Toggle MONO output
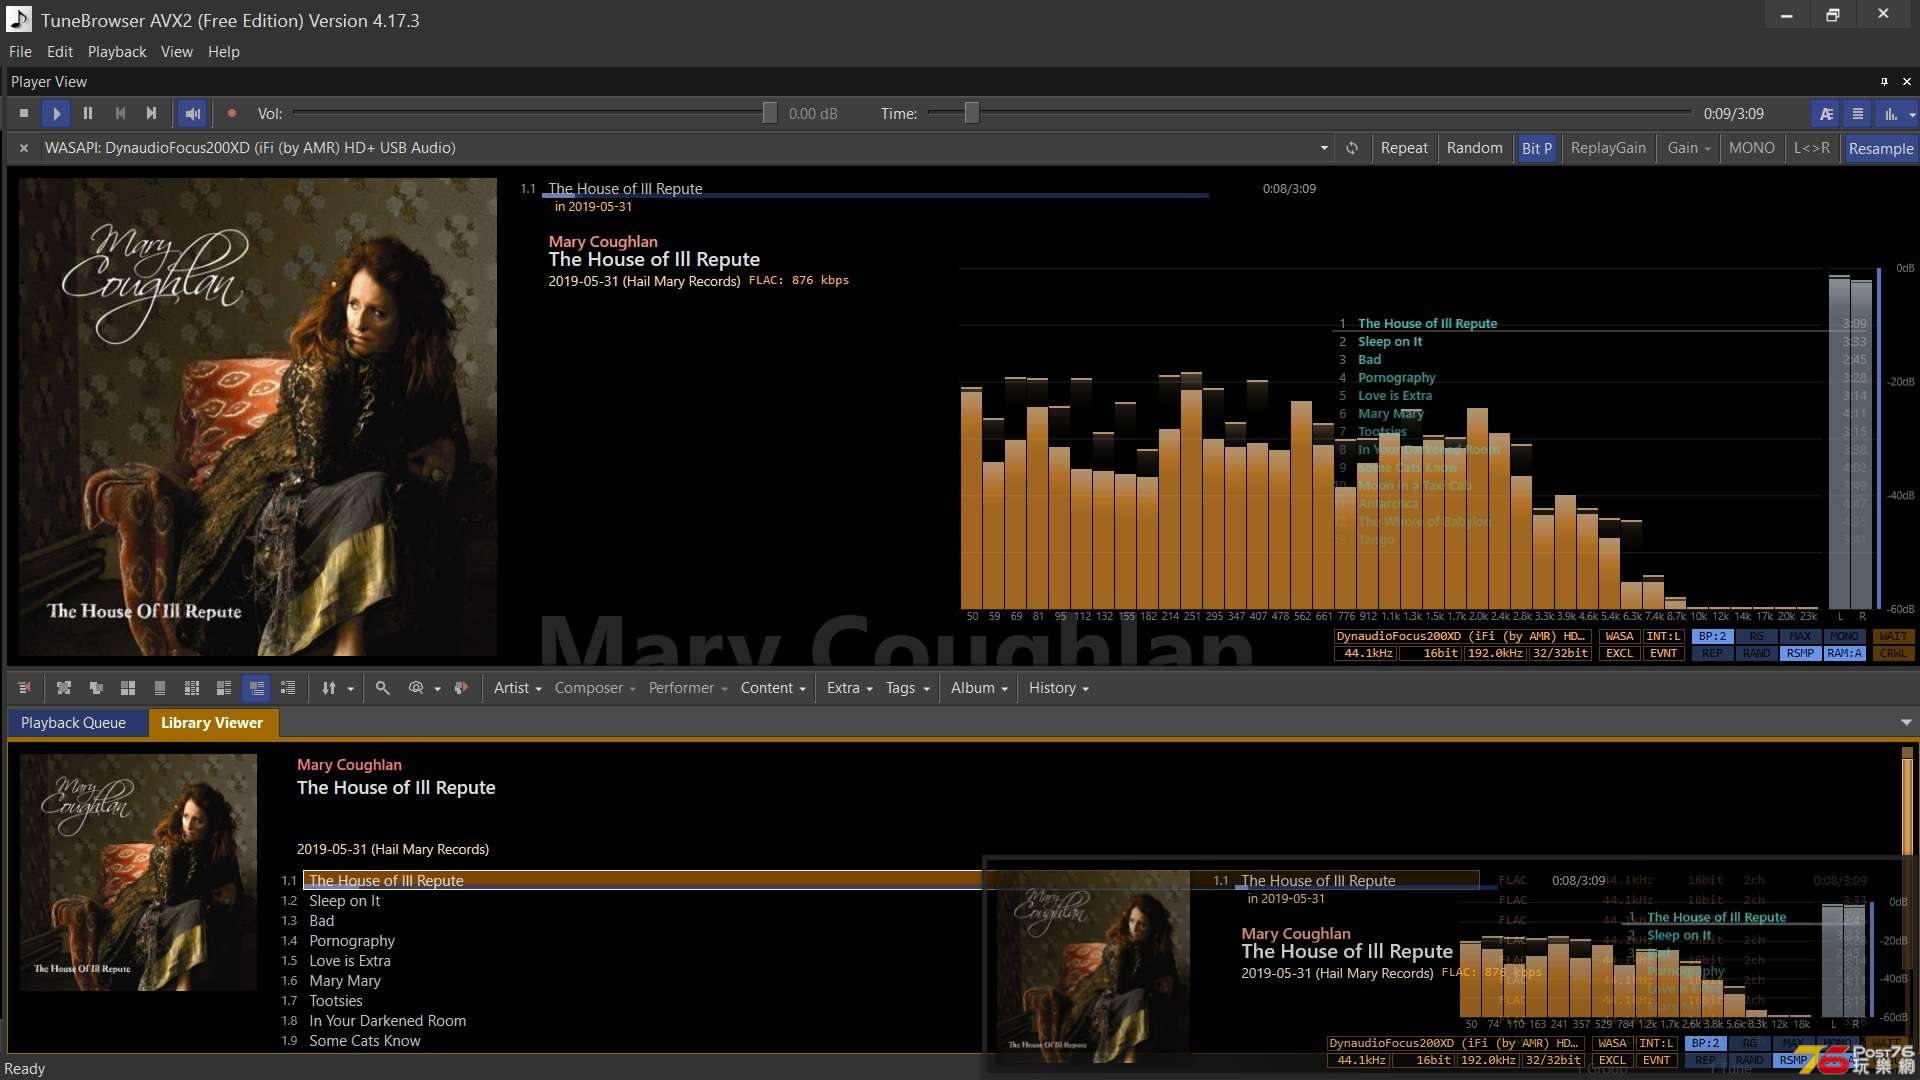Screen dimensions: 1920x1080 point(1751,148)
